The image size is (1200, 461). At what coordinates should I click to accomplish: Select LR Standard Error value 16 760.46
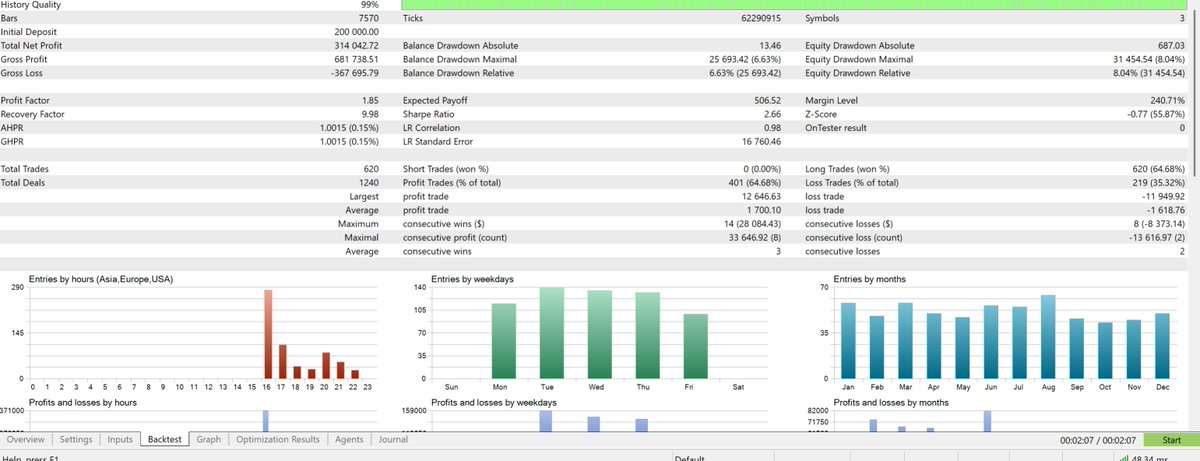pyautogui.click(x=763, y=143)
